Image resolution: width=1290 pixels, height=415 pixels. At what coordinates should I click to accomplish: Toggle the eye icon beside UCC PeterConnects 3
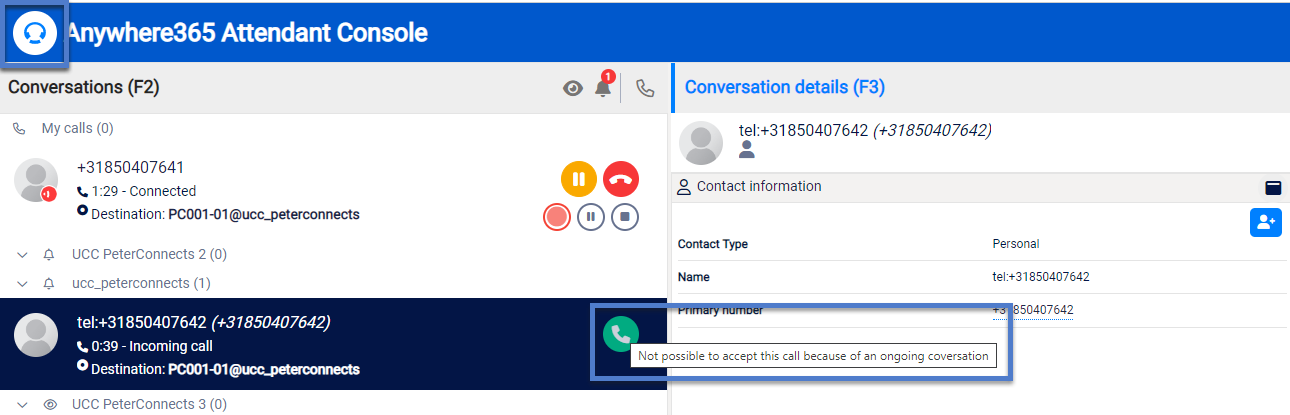coord(49,405)
